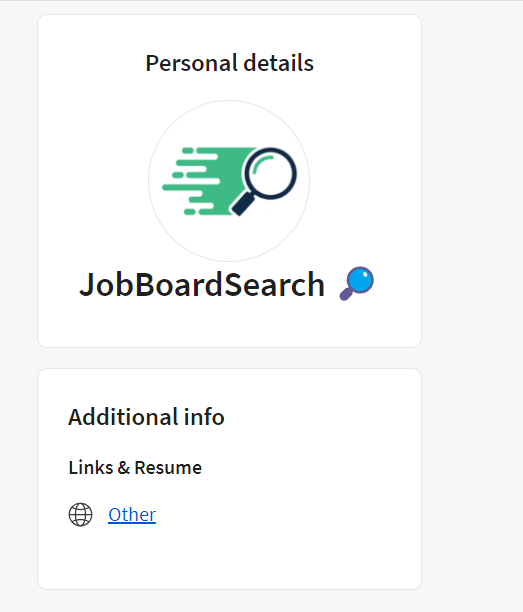Image resolution: width=523 pixels, height=612 pixels.
Task: Click the magnifier handle in avatar logo
Action: [244, 204]
